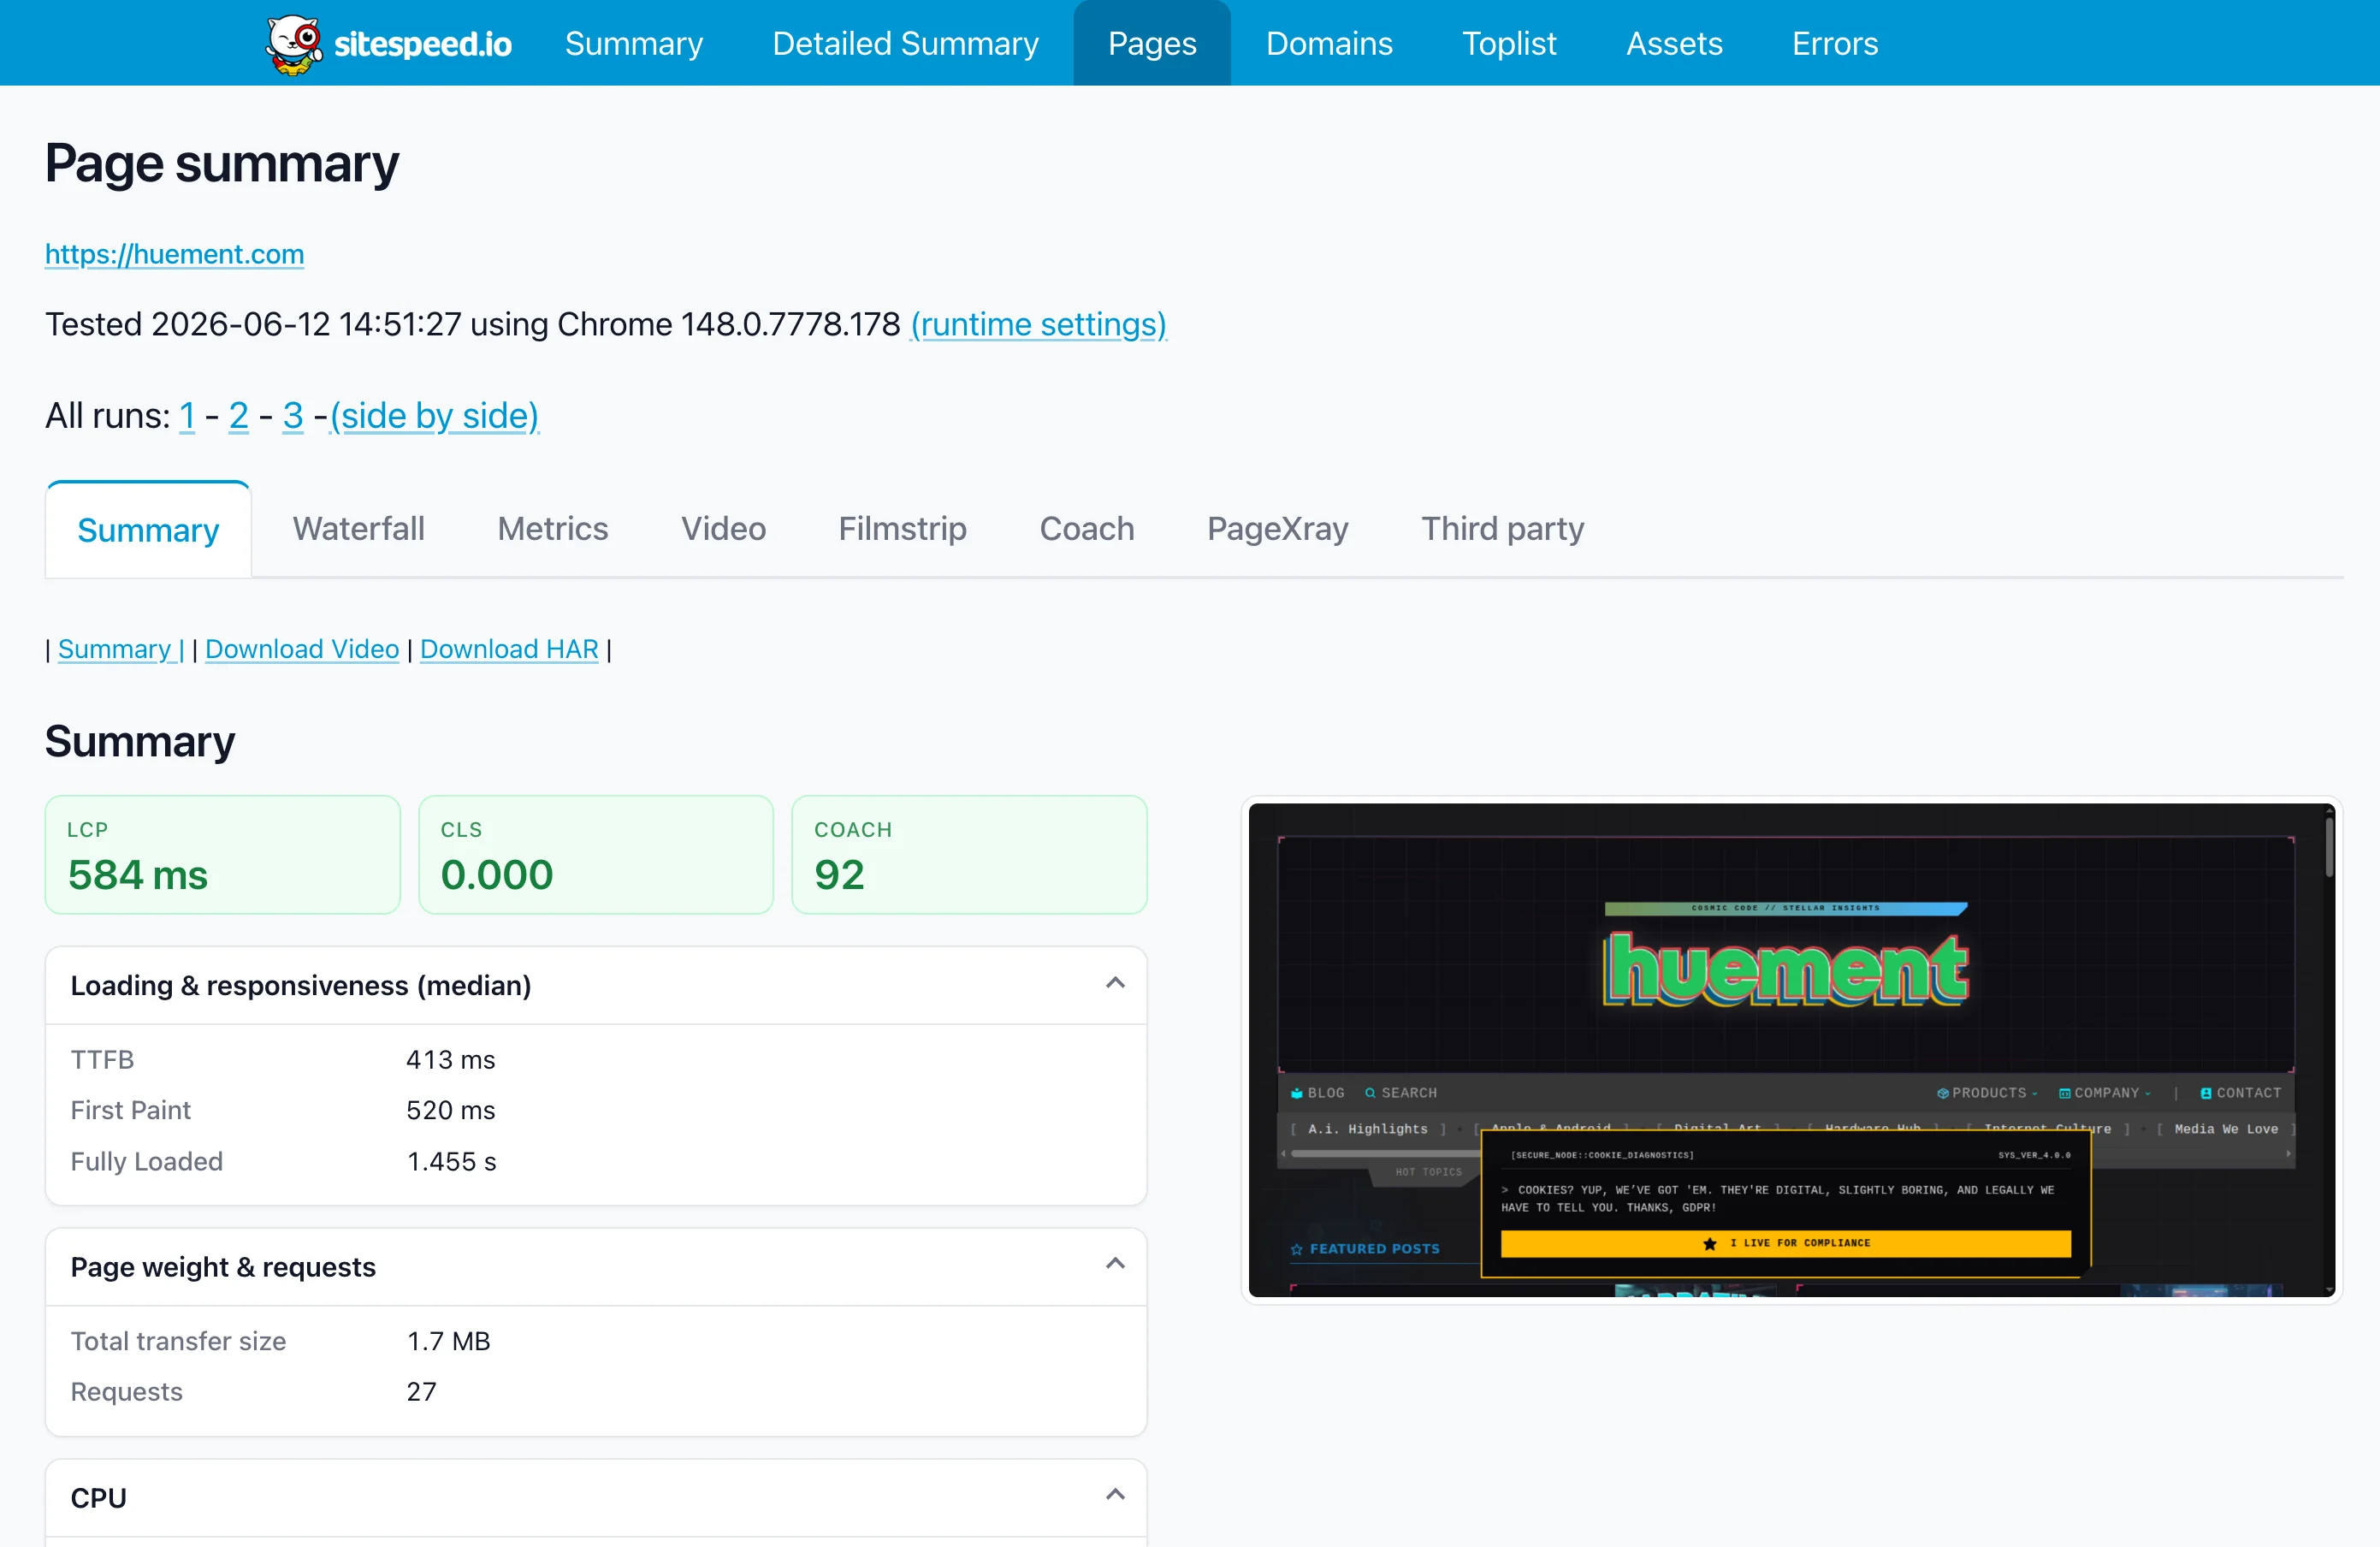Screen dimensions: 2380x1547
Task: Click the sitespeed.io brand text
Action: (423, 44)
